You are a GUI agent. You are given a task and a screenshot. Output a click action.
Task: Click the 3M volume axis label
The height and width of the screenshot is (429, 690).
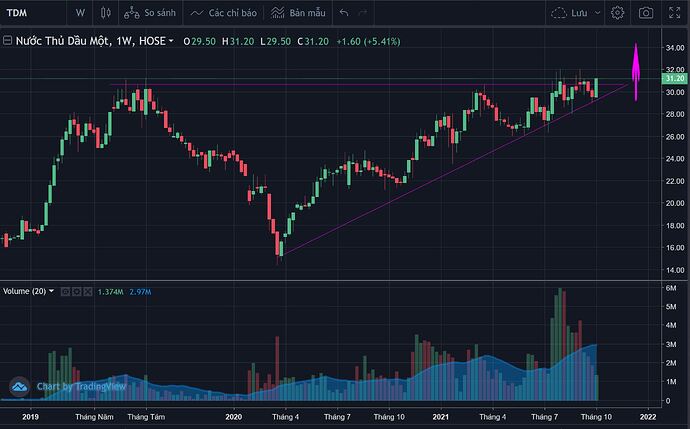pos(671,344)
